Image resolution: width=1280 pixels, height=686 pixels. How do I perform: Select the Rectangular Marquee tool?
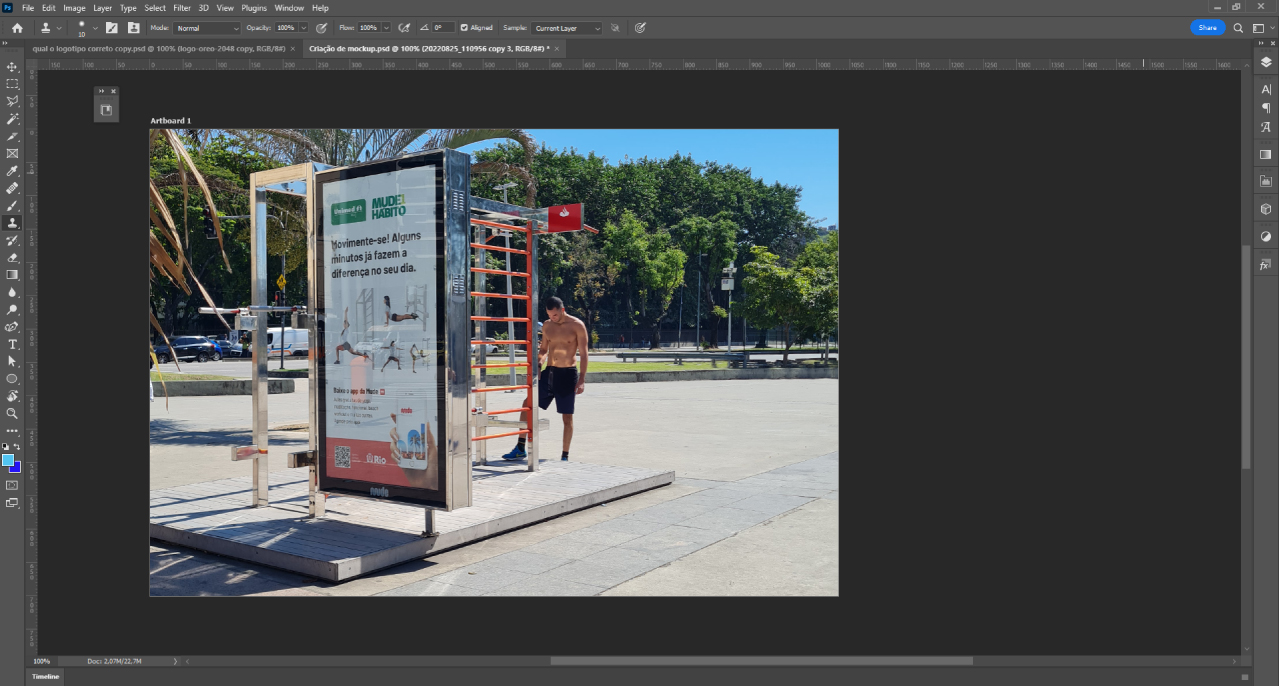[x=12, y=84]
